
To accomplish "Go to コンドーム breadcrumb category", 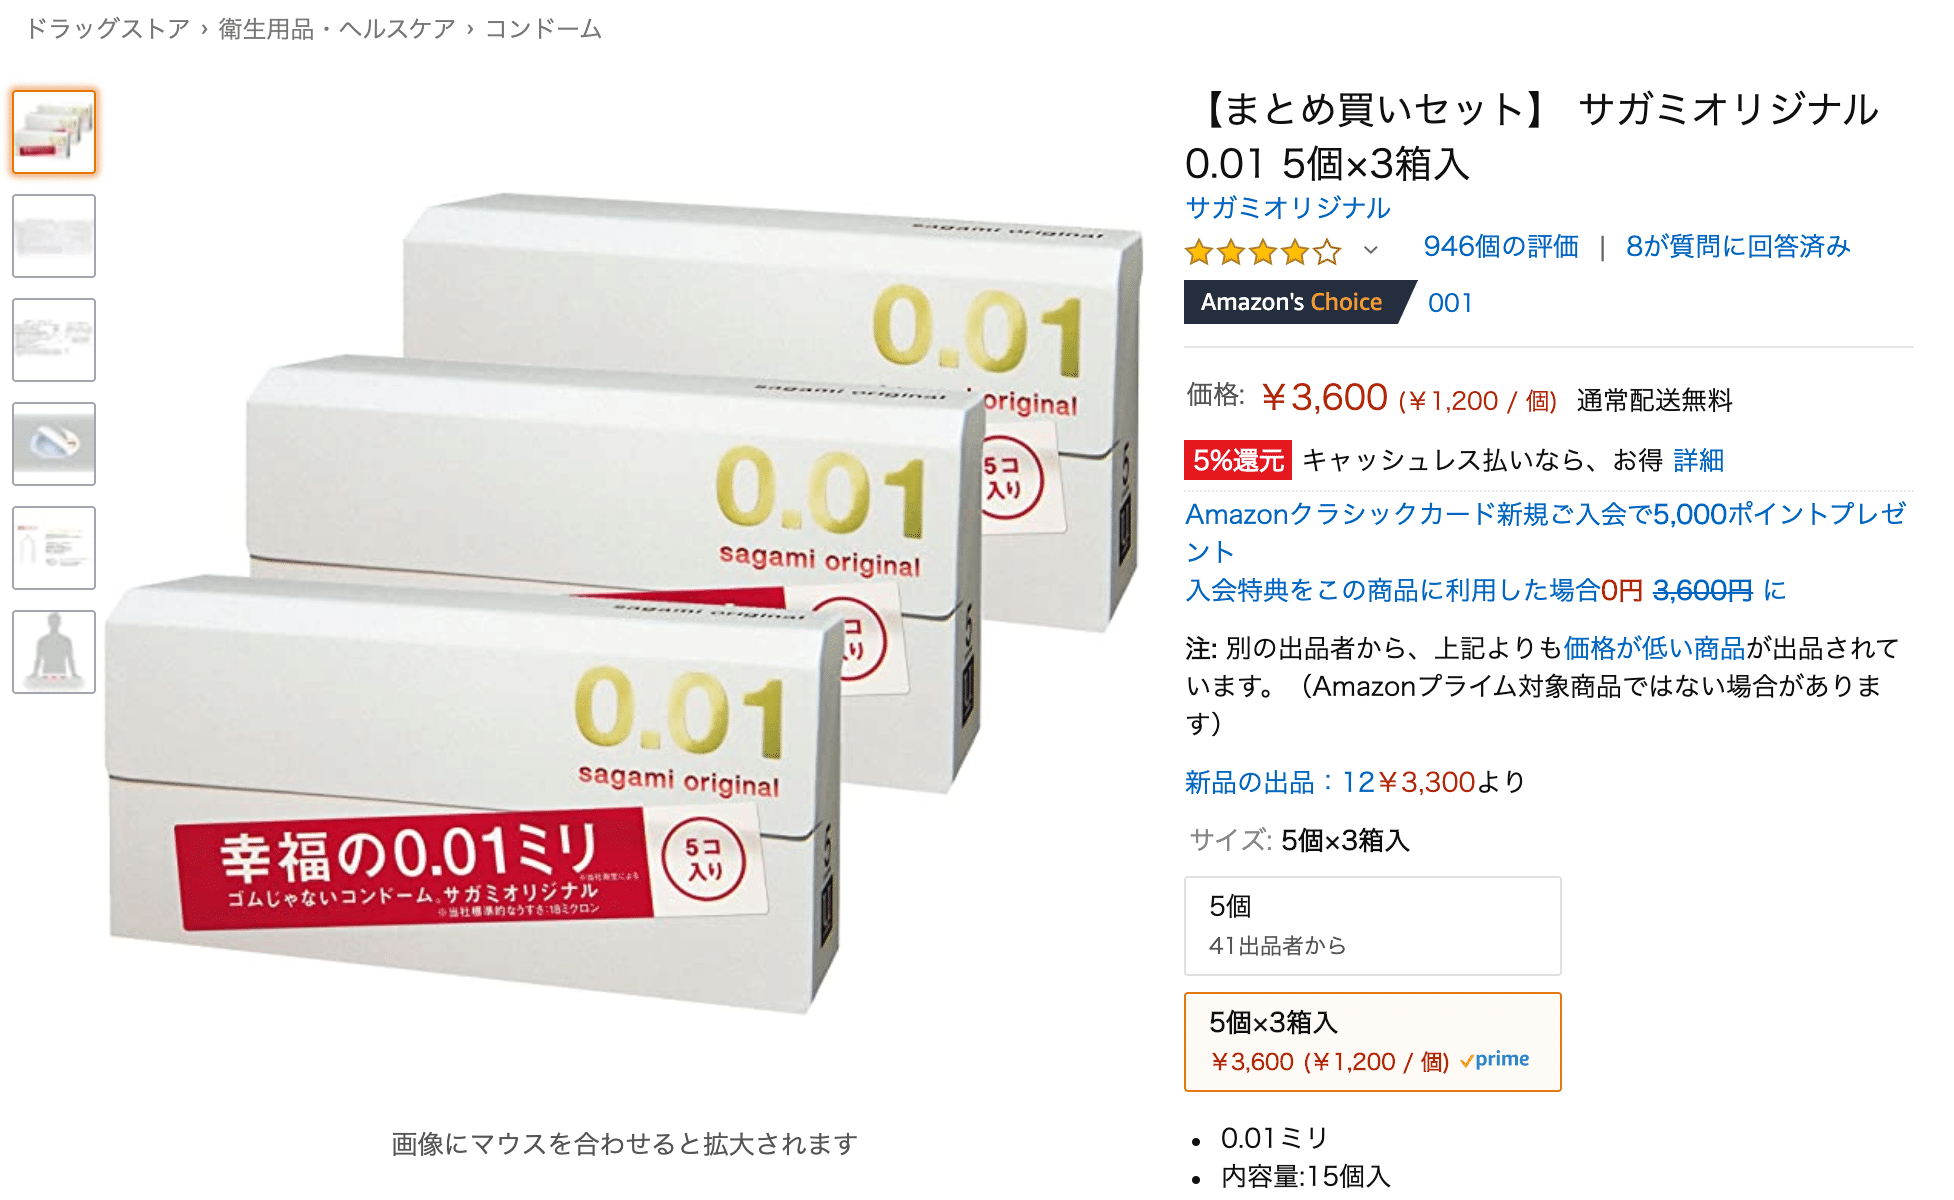I will click(x=543, y=29).
